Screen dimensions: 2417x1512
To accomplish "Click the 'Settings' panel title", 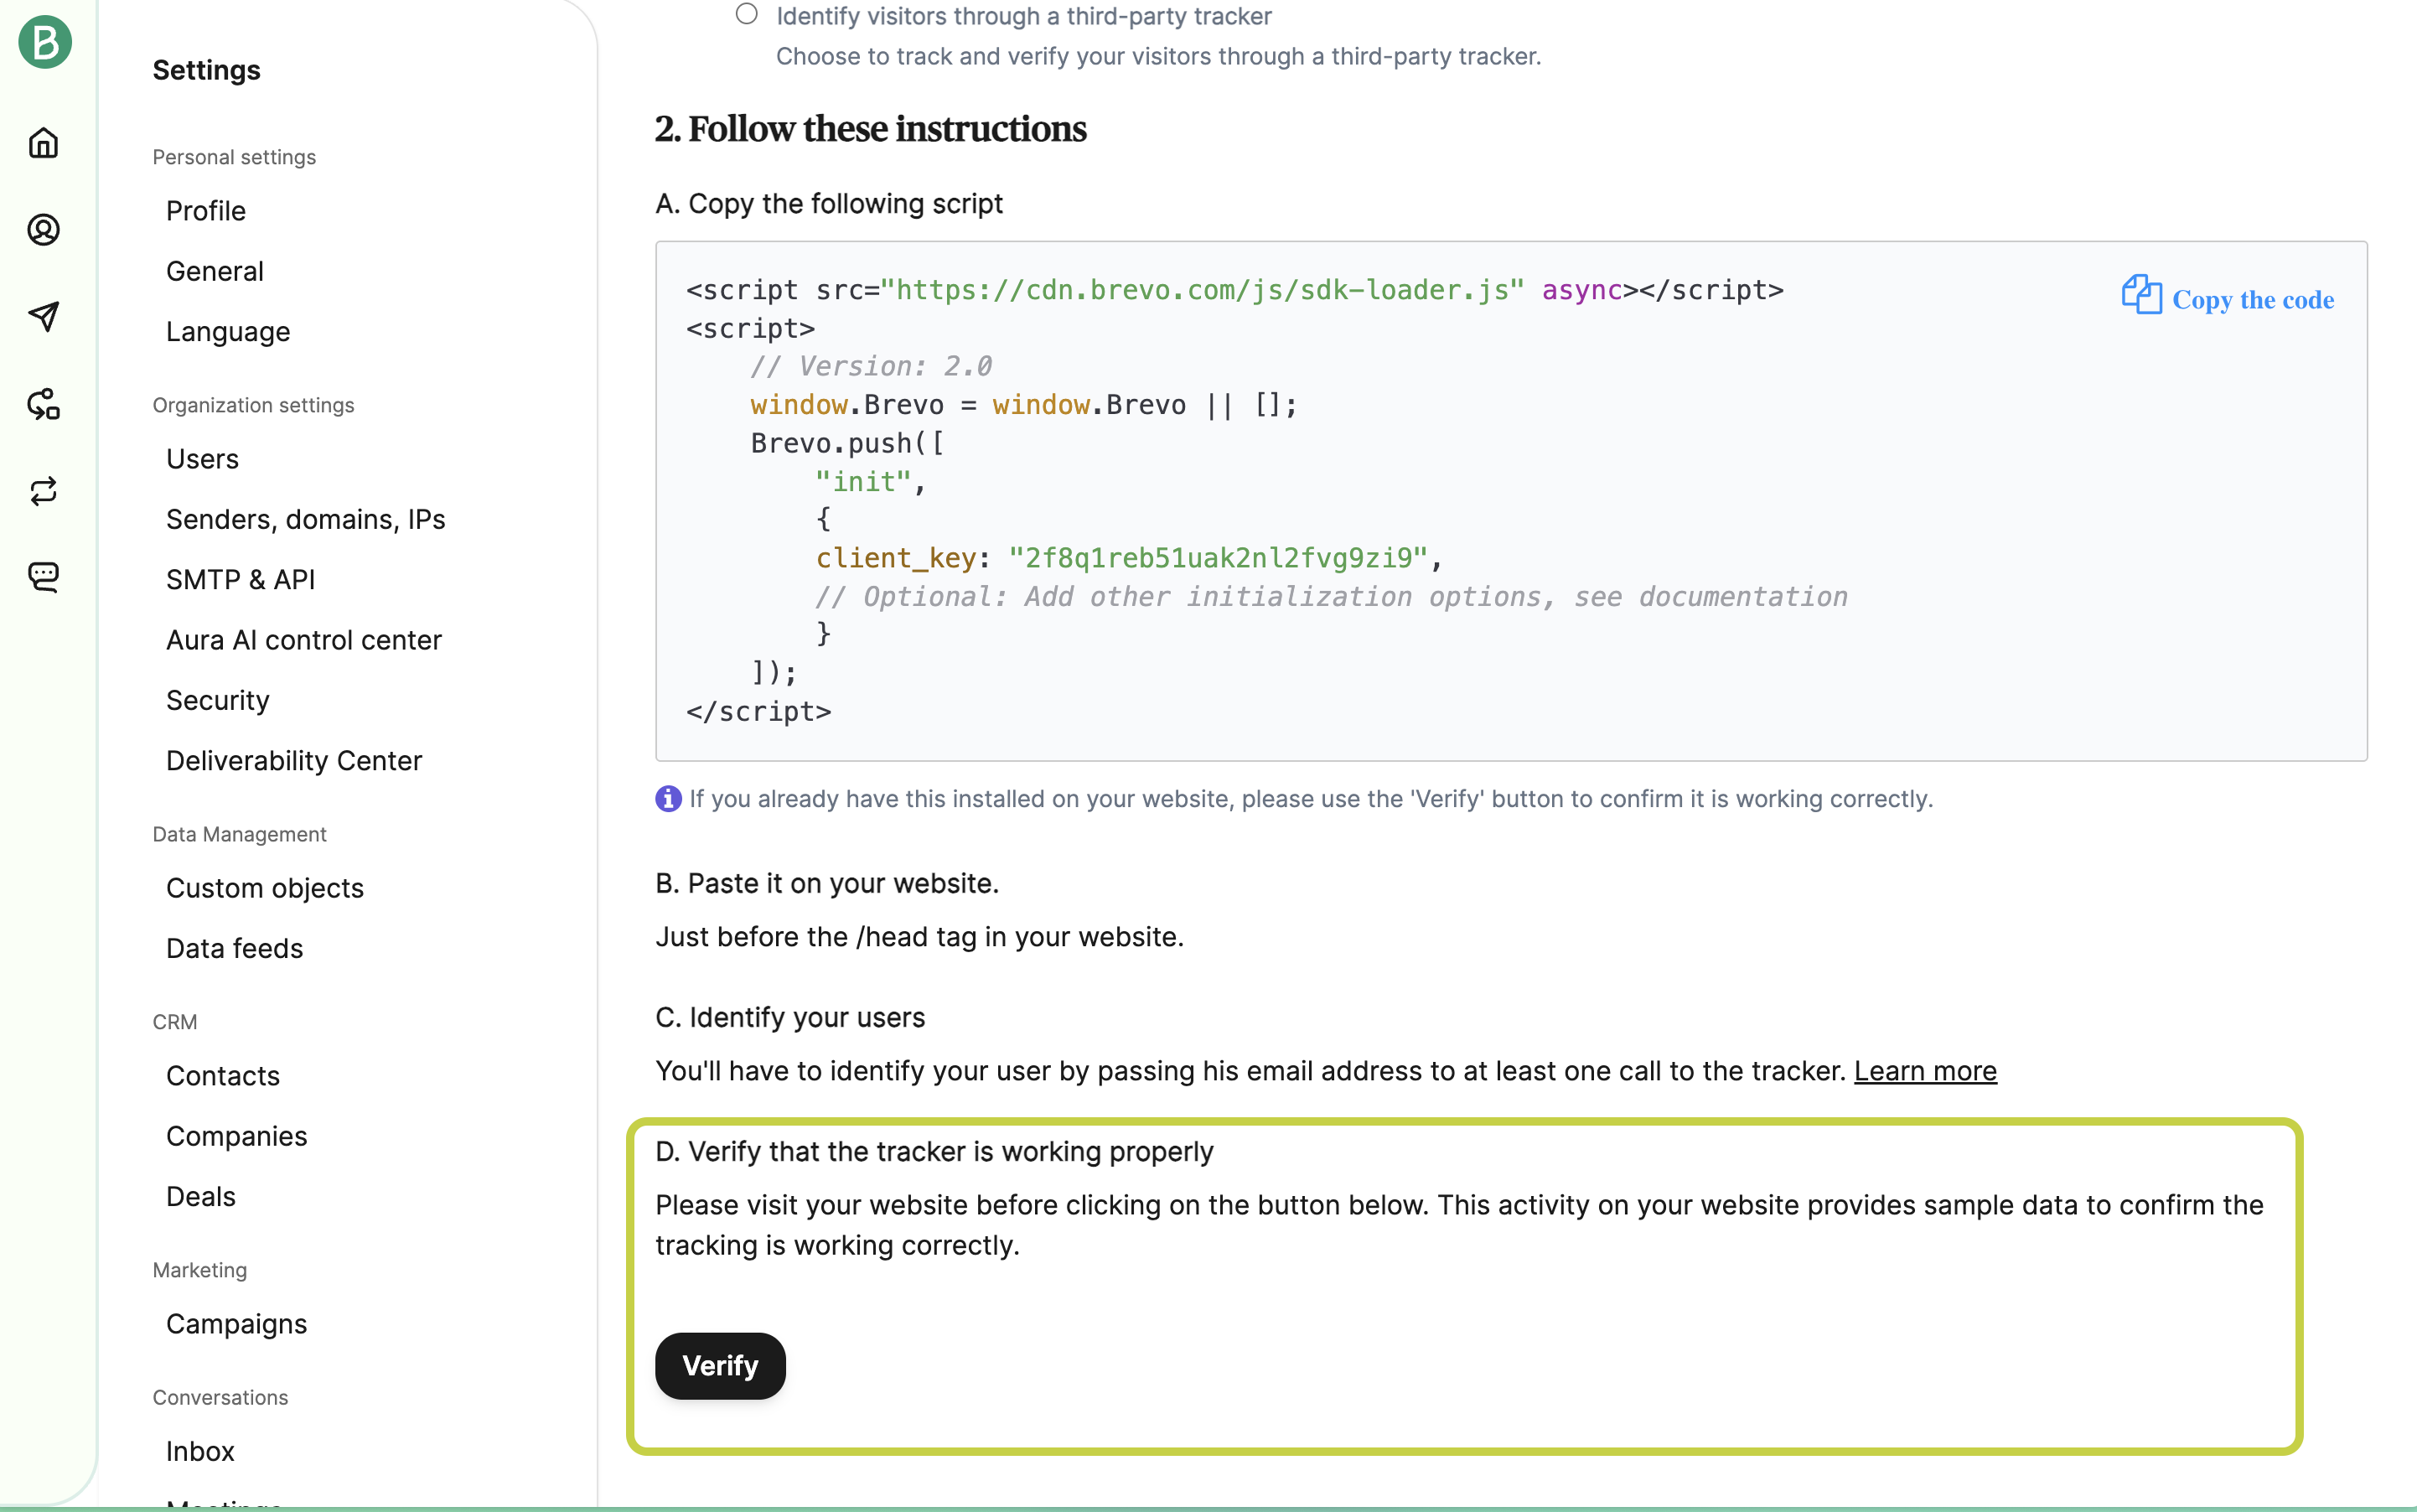I will 206,70.
